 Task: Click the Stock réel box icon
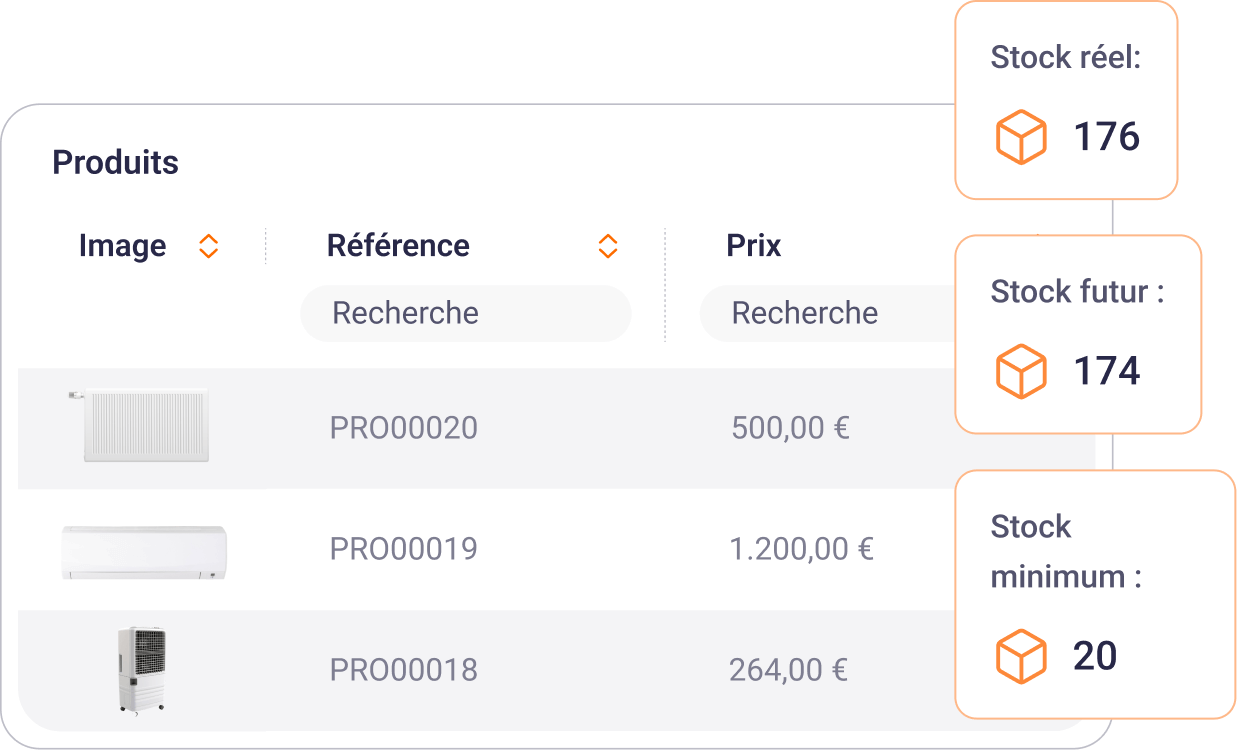(x=1021, y=138)
